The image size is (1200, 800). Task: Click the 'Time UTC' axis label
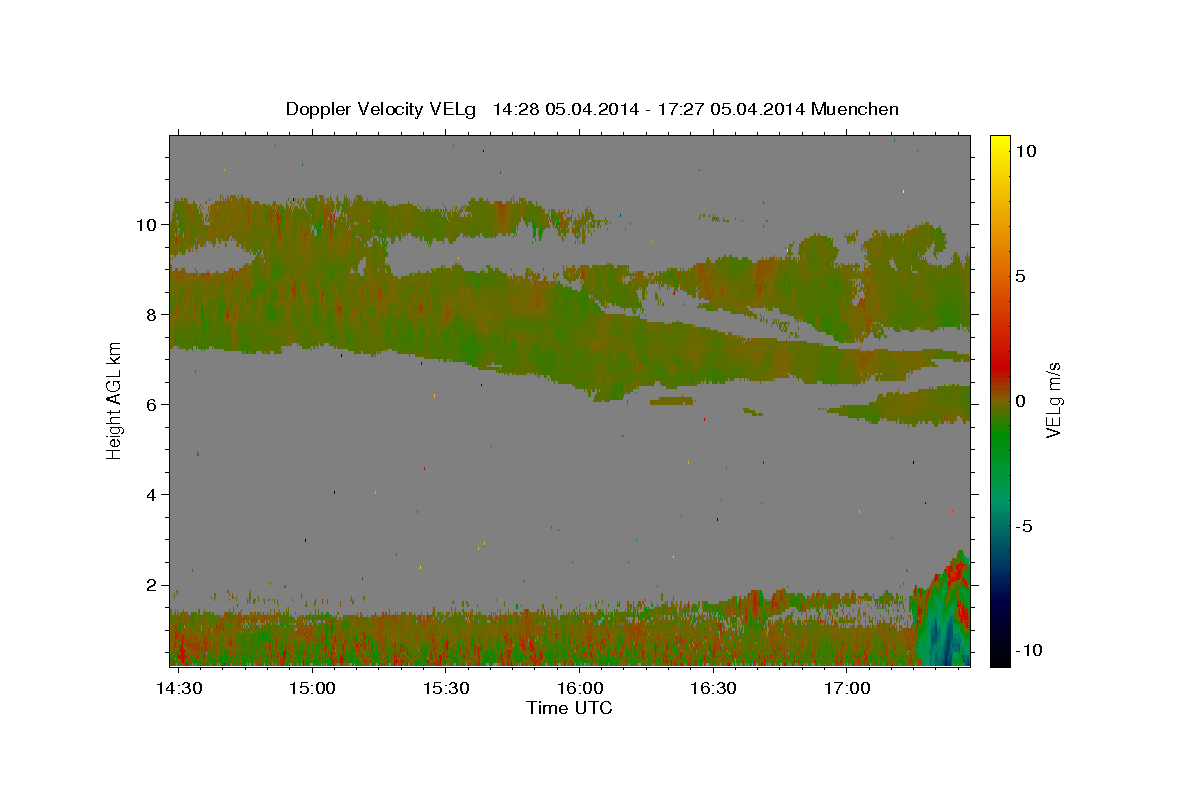pyautogui.click(x=569, y=708)
